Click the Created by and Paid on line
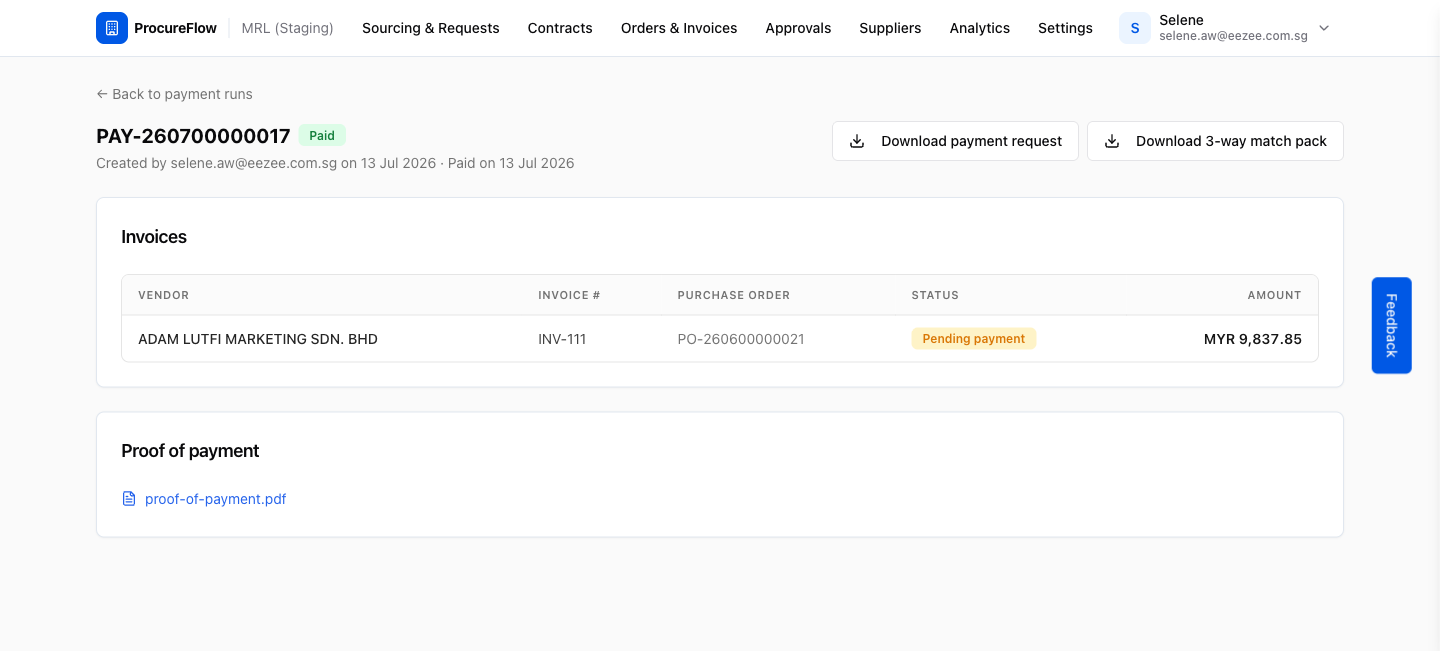The height and width of the screenshot is (651, 1440). [x=335, y=163]
